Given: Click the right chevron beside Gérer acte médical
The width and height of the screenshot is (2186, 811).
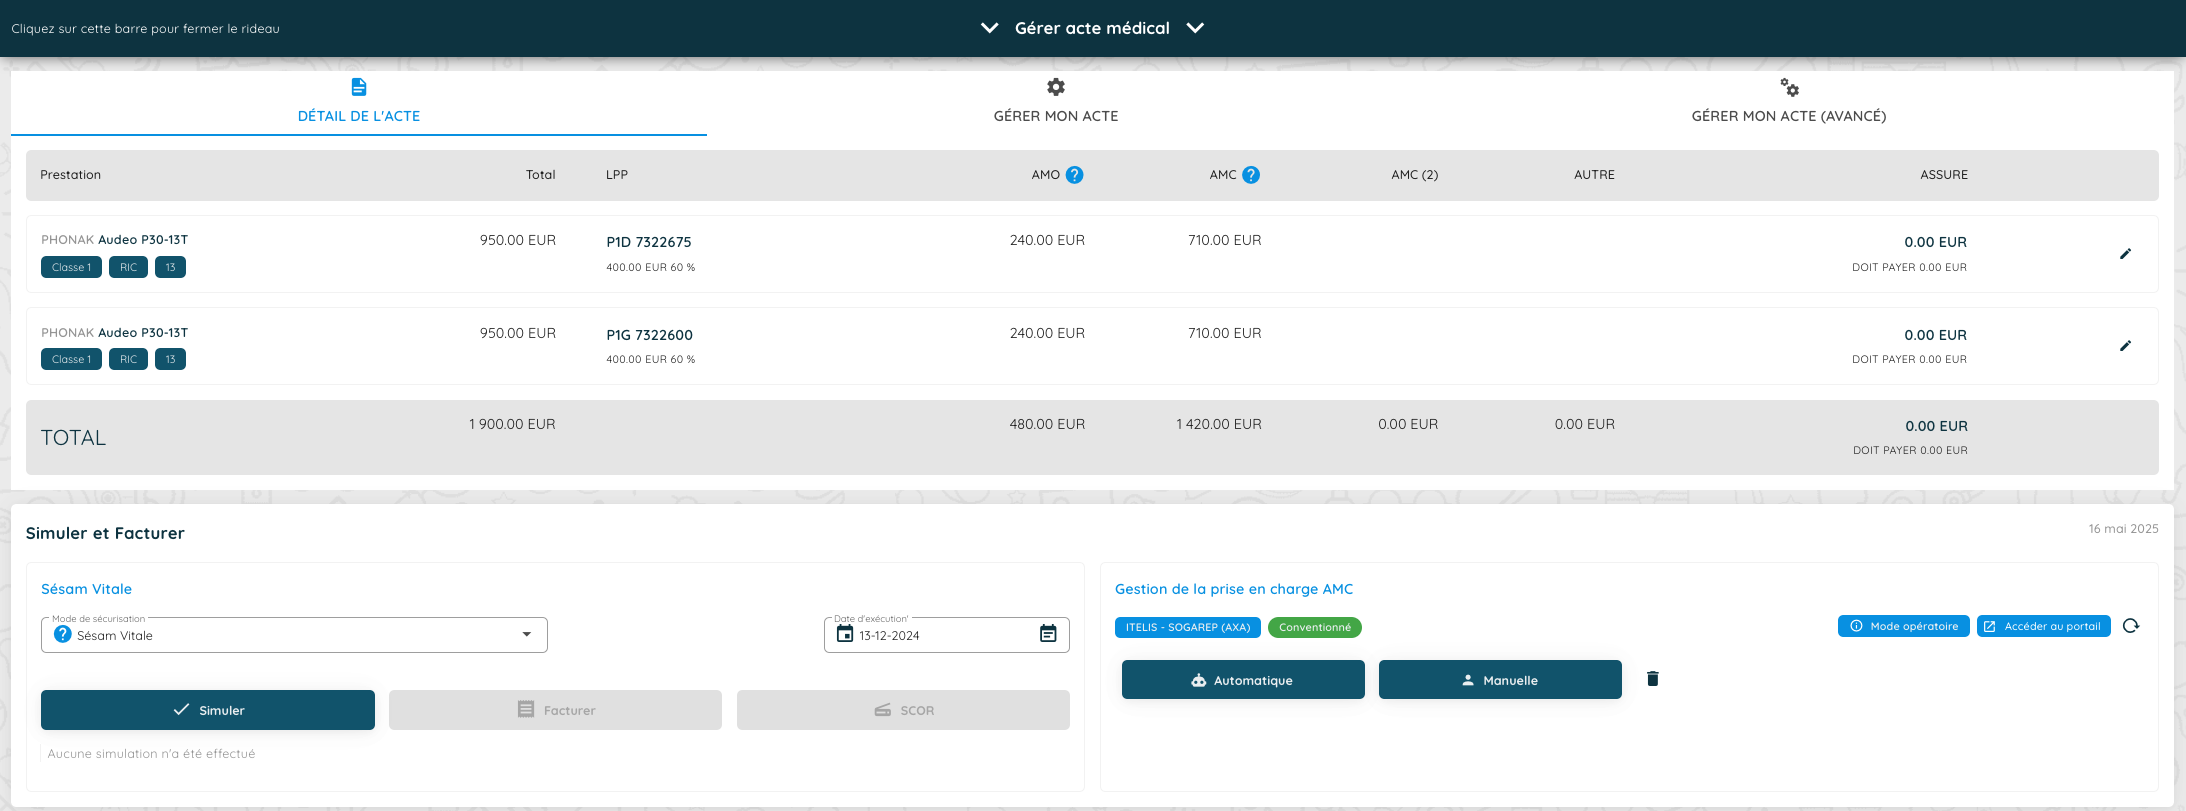Looking at the screenshot, I should [1195, 28].
